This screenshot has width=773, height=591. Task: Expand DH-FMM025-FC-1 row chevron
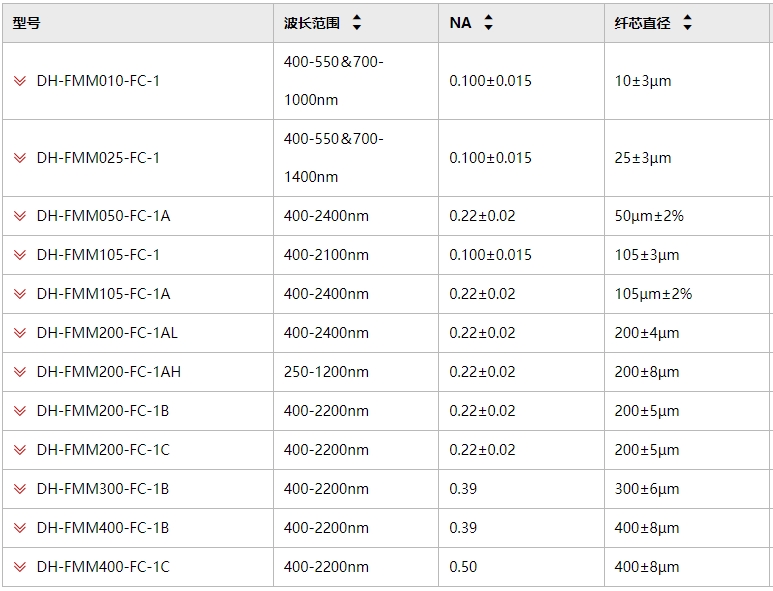point(20,158)
